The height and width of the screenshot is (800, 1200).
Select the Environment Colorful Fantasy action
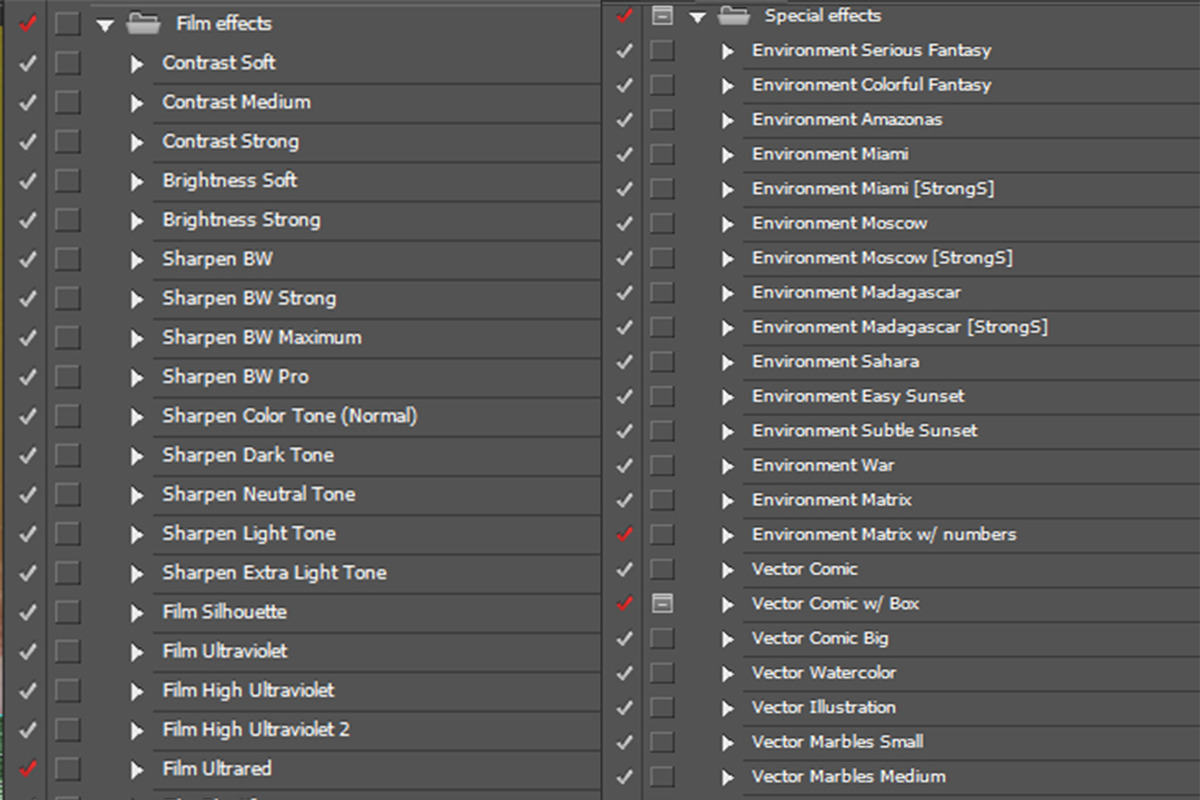pyautogui.click(x=872, y=85)
